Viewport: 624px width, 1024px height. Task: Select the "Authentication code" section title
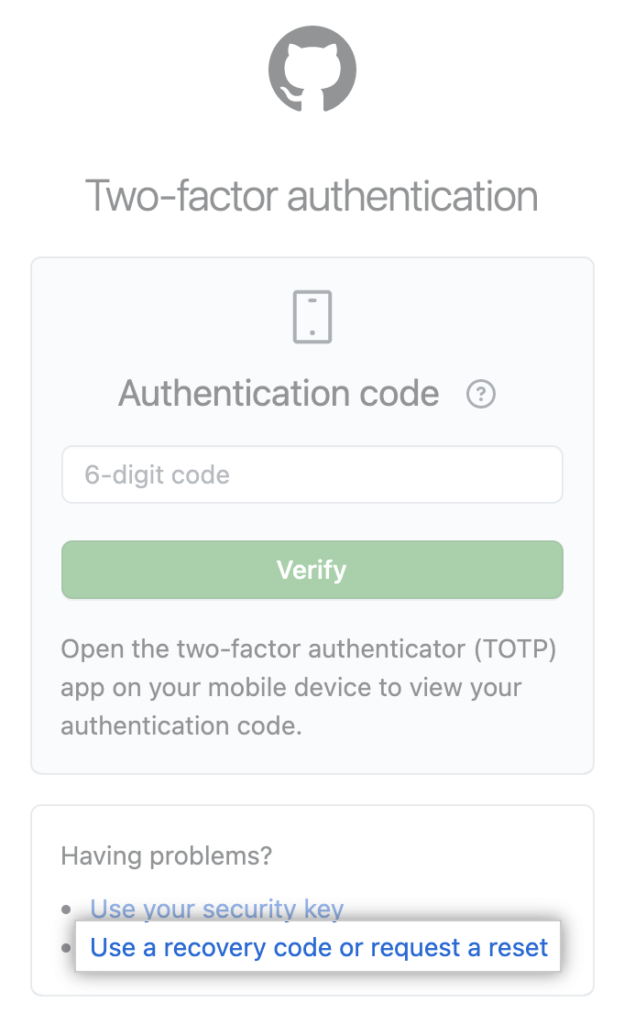[x=279, y=394]
